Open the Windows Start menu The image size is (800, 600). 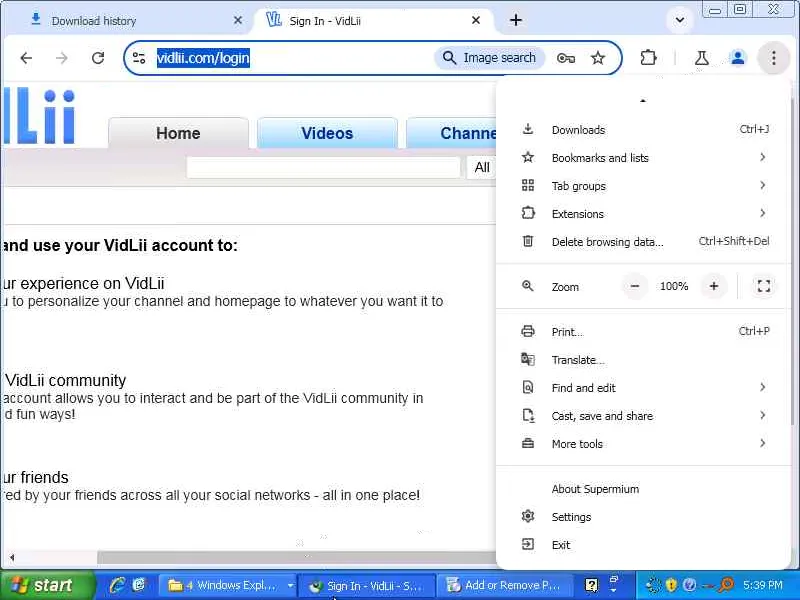(x=47, y=585)
